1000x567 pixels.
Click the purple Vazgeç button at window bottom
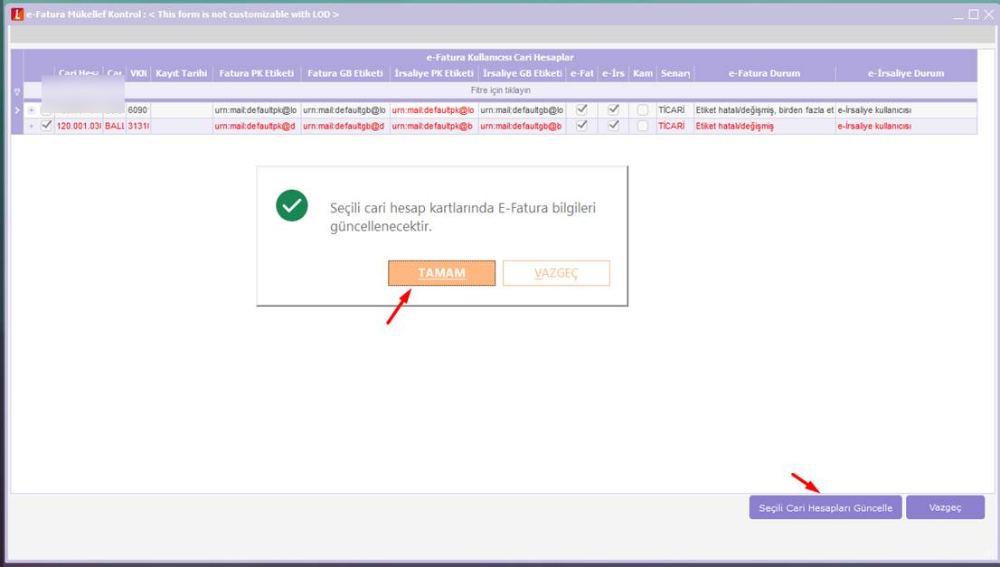945,508
